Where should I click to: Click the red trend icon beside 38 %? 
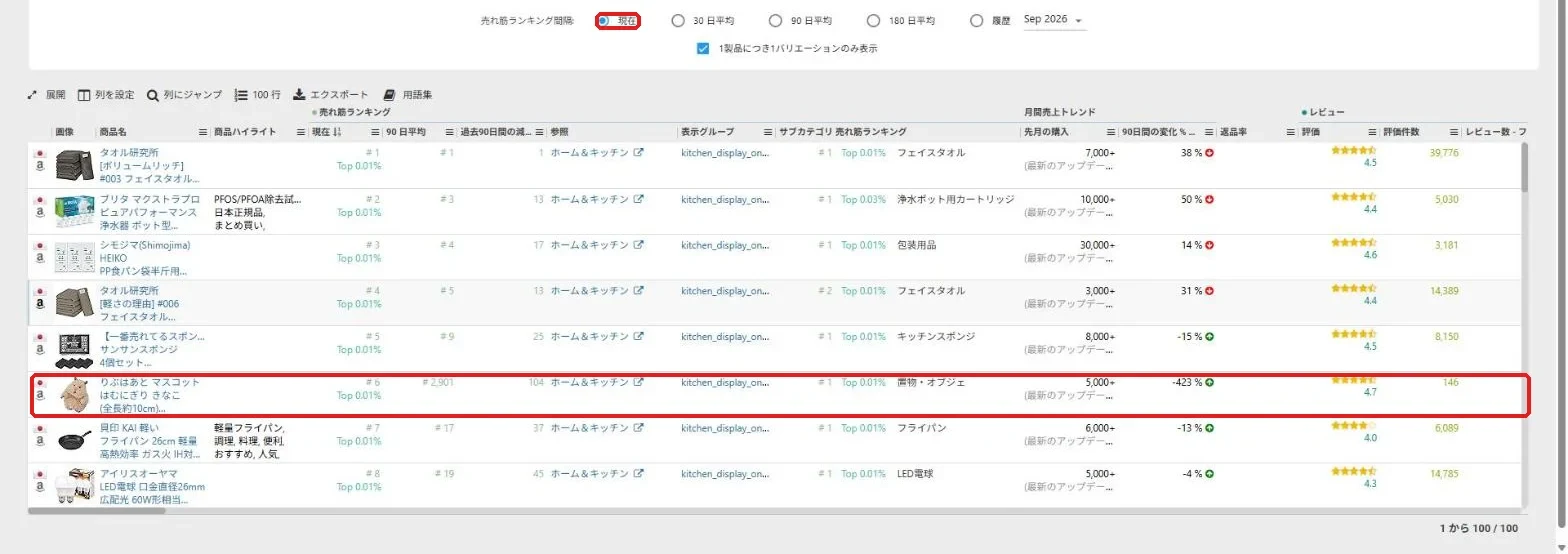click(1210, 153)
